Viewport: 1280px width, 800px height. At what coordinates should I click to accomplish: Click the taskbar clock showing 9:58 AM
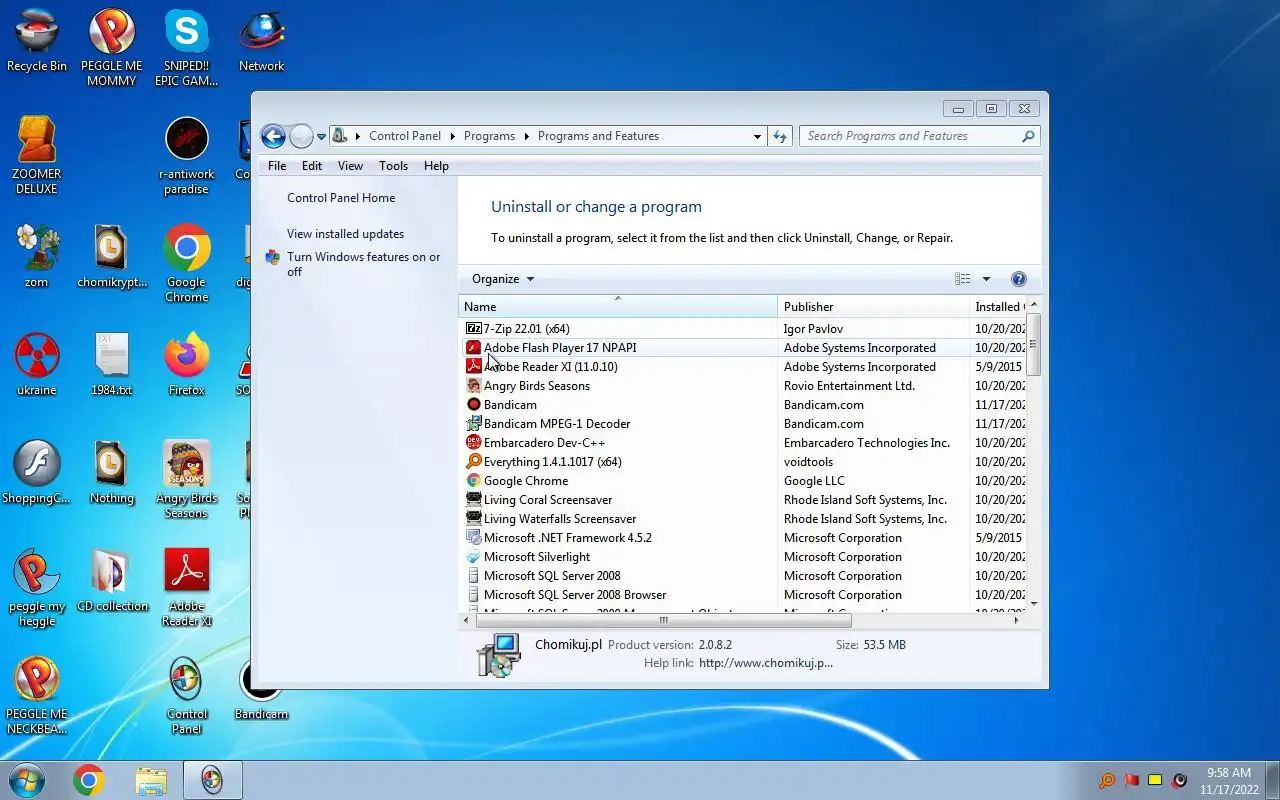[x=1229, y=780]
